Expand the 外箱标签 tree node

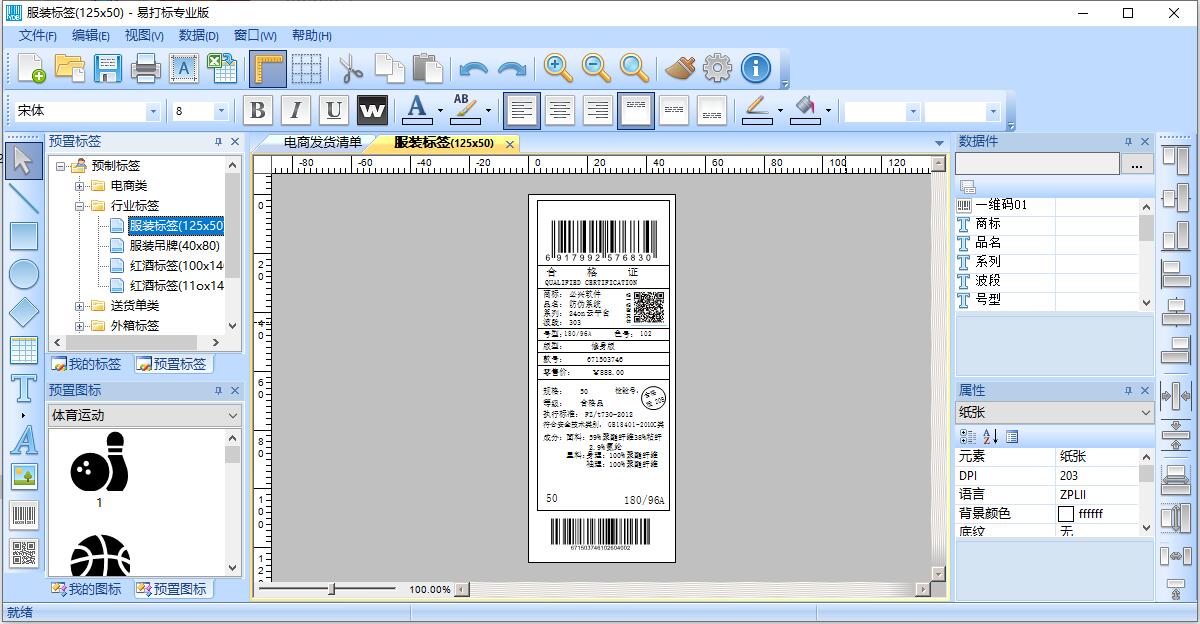[x=80, y=326]
